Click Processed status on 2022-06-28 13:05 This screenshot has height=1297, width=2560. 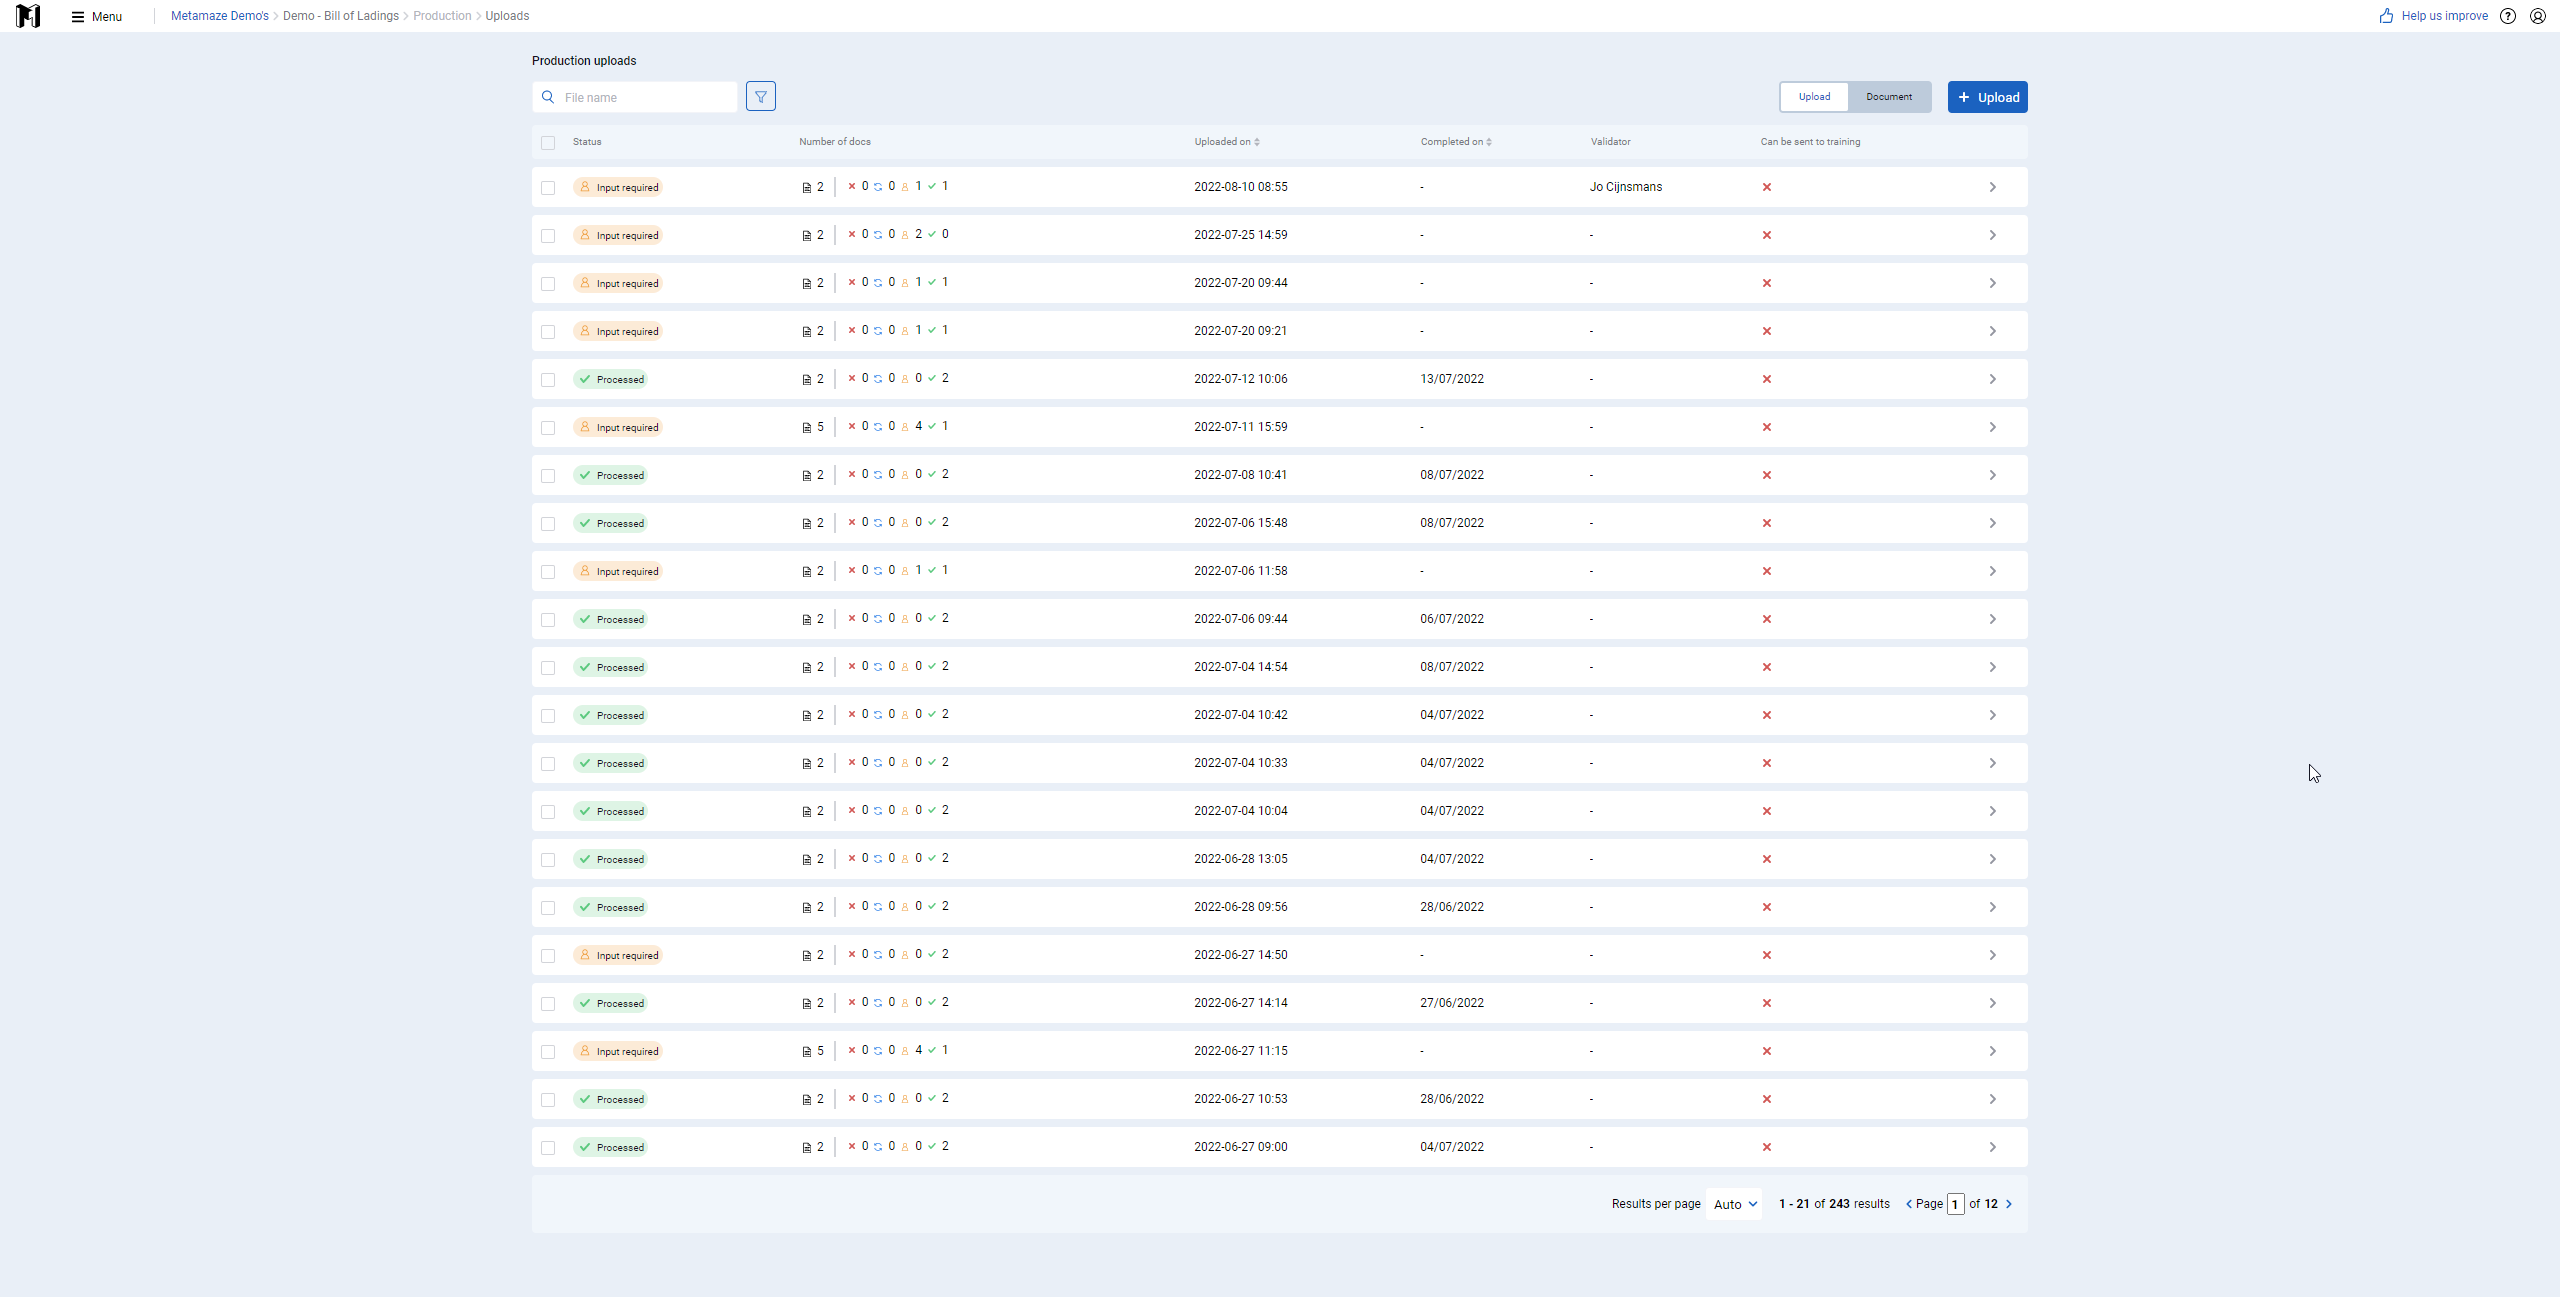pos(611,859)
